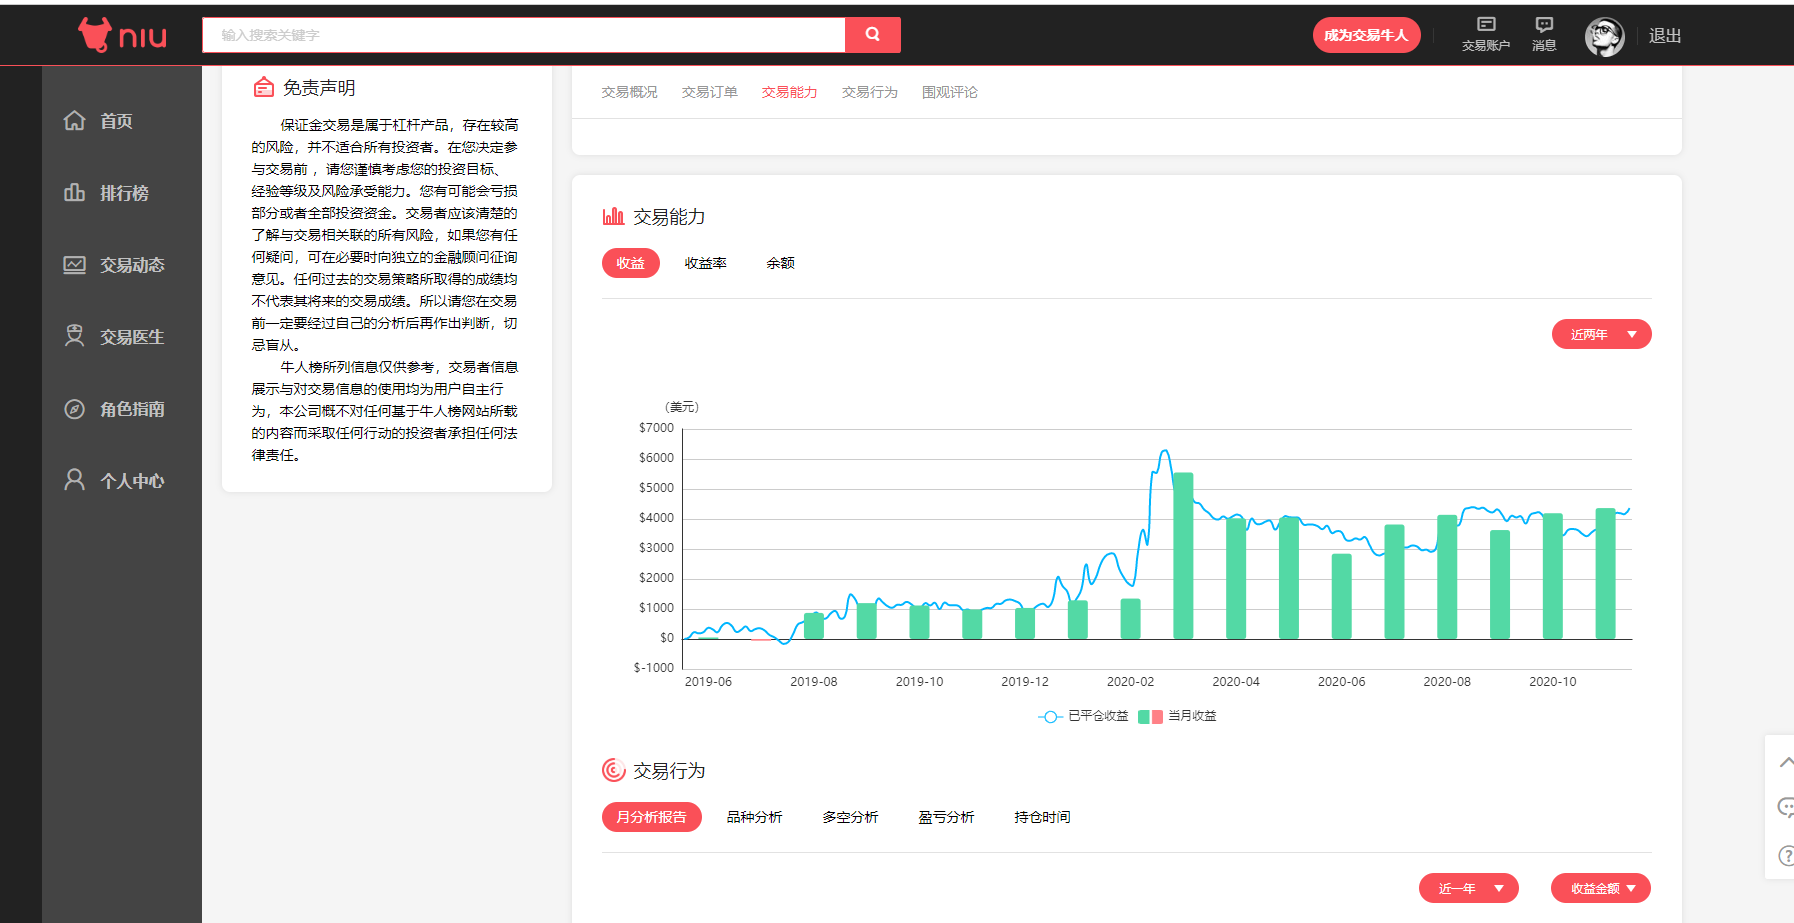This screenshot has height=923, width=1794.
Task: Select 月分析报告 pill tab
Action: [651, 817]
